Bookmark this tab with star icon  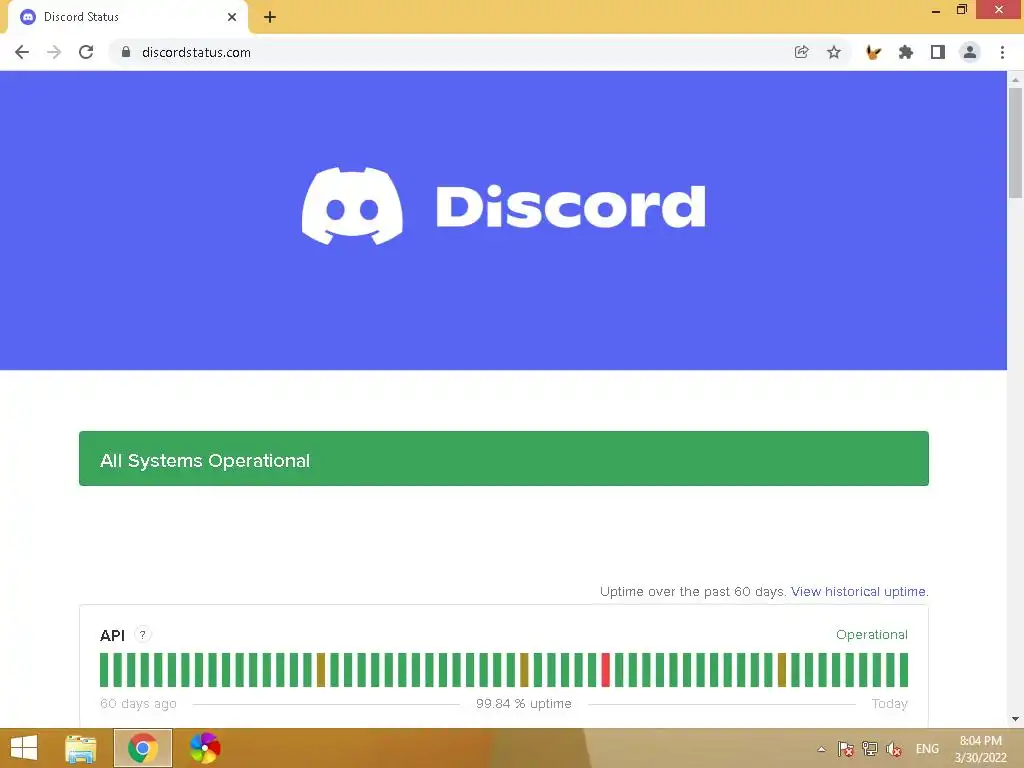coord(833,52)
